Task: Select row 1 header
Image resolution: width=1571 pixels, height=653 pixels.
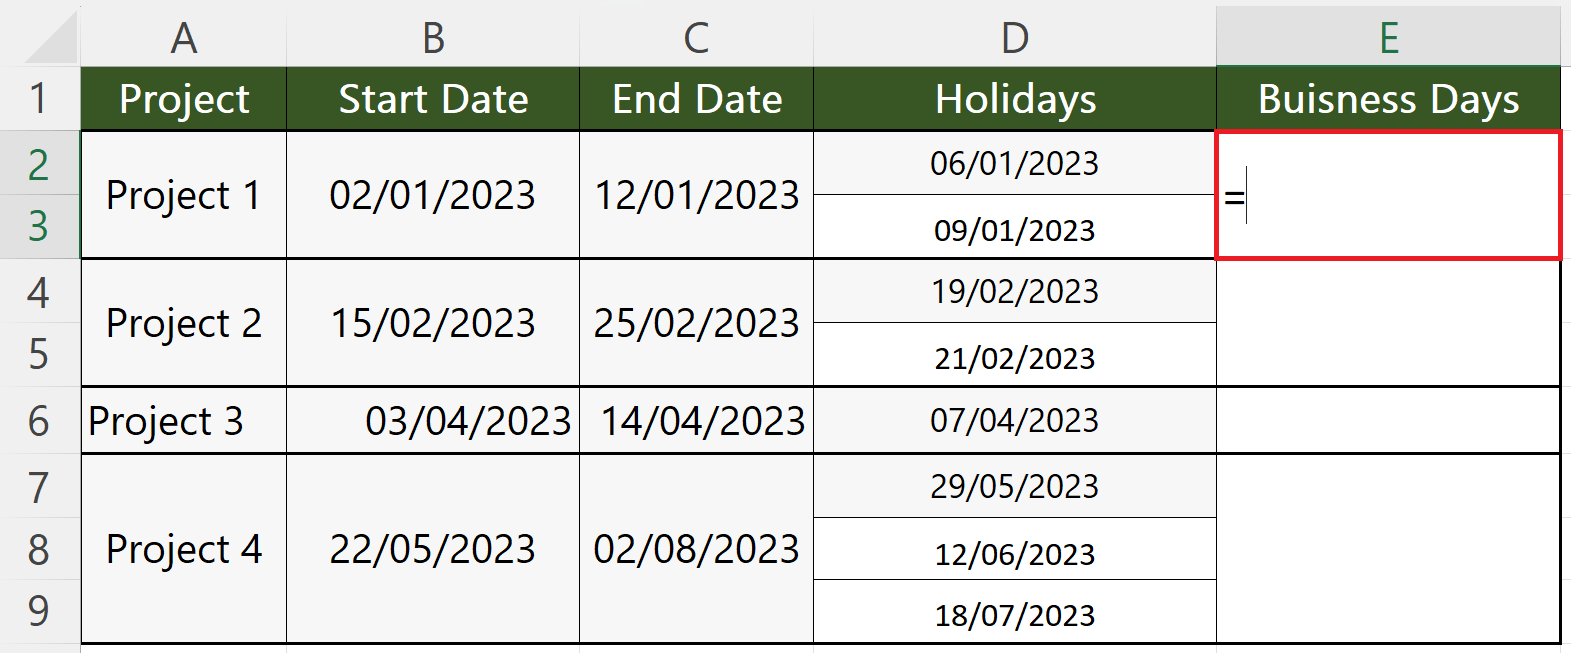Action: coord(39,97)
